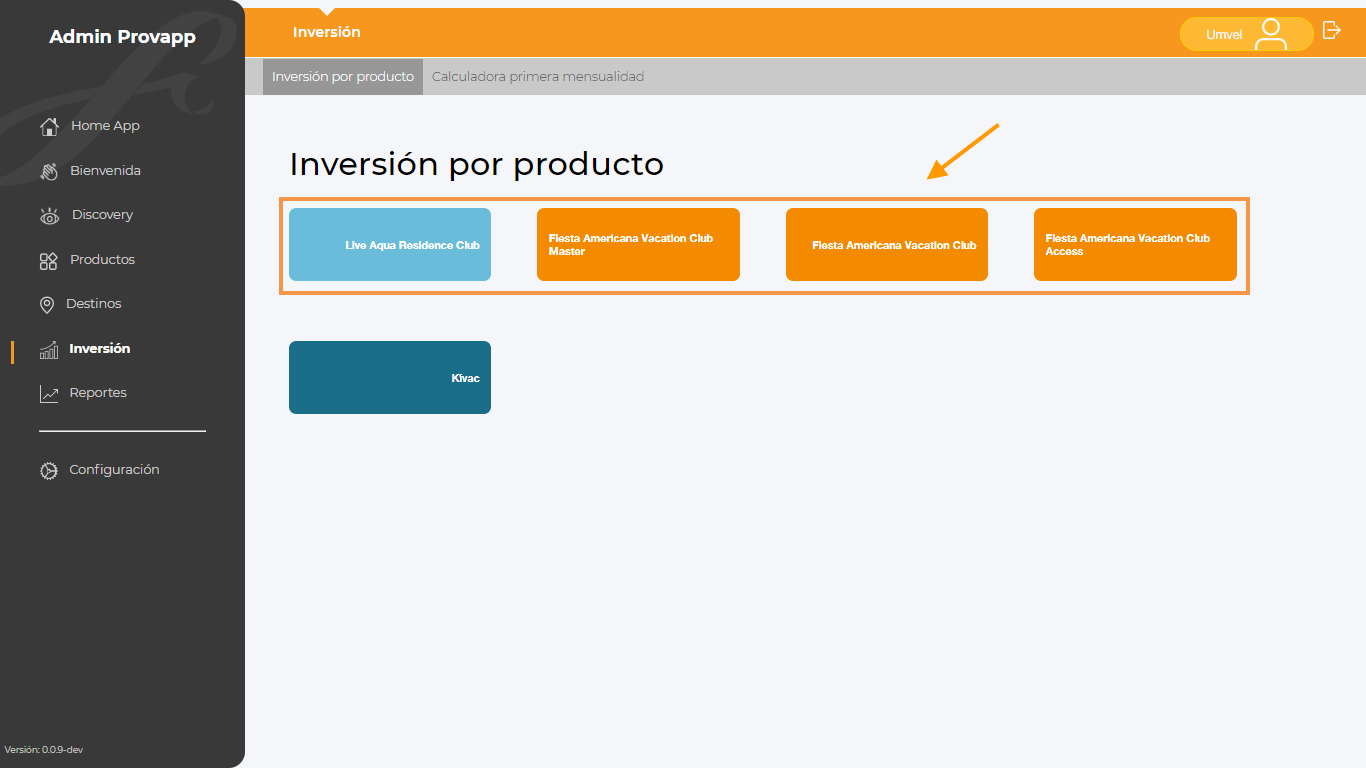Open Reportes section
The image size is (1366, 768).
(98, 393)
